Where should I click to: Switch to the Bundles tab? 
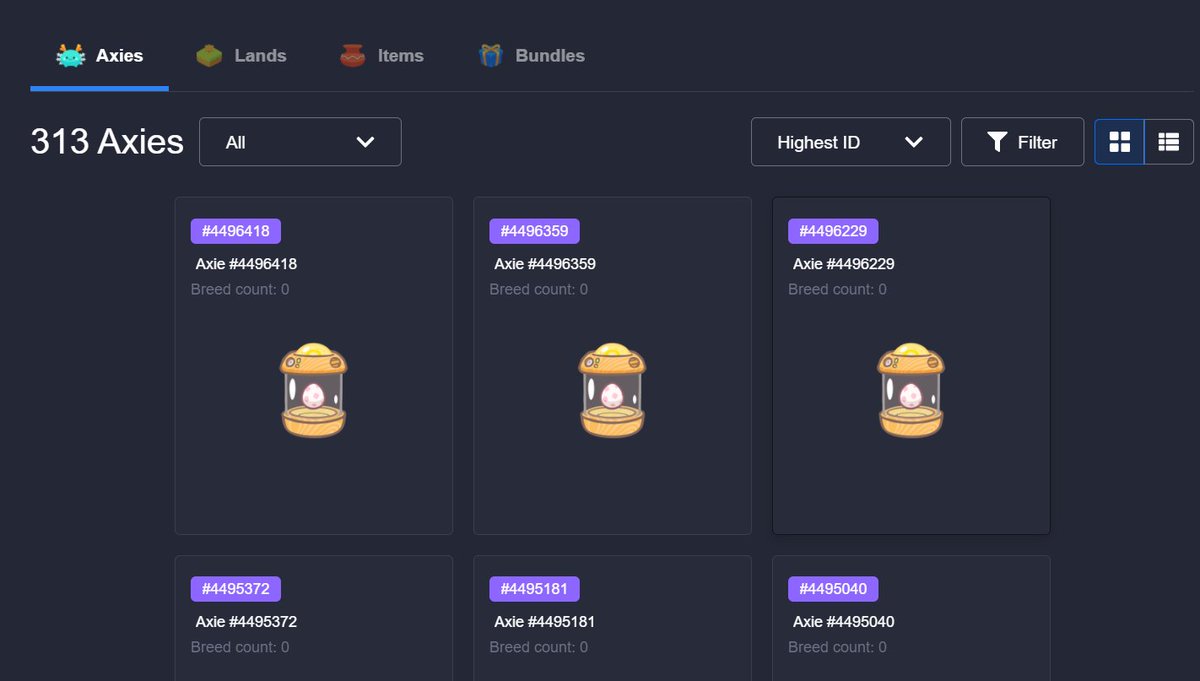tap(531, 56)
